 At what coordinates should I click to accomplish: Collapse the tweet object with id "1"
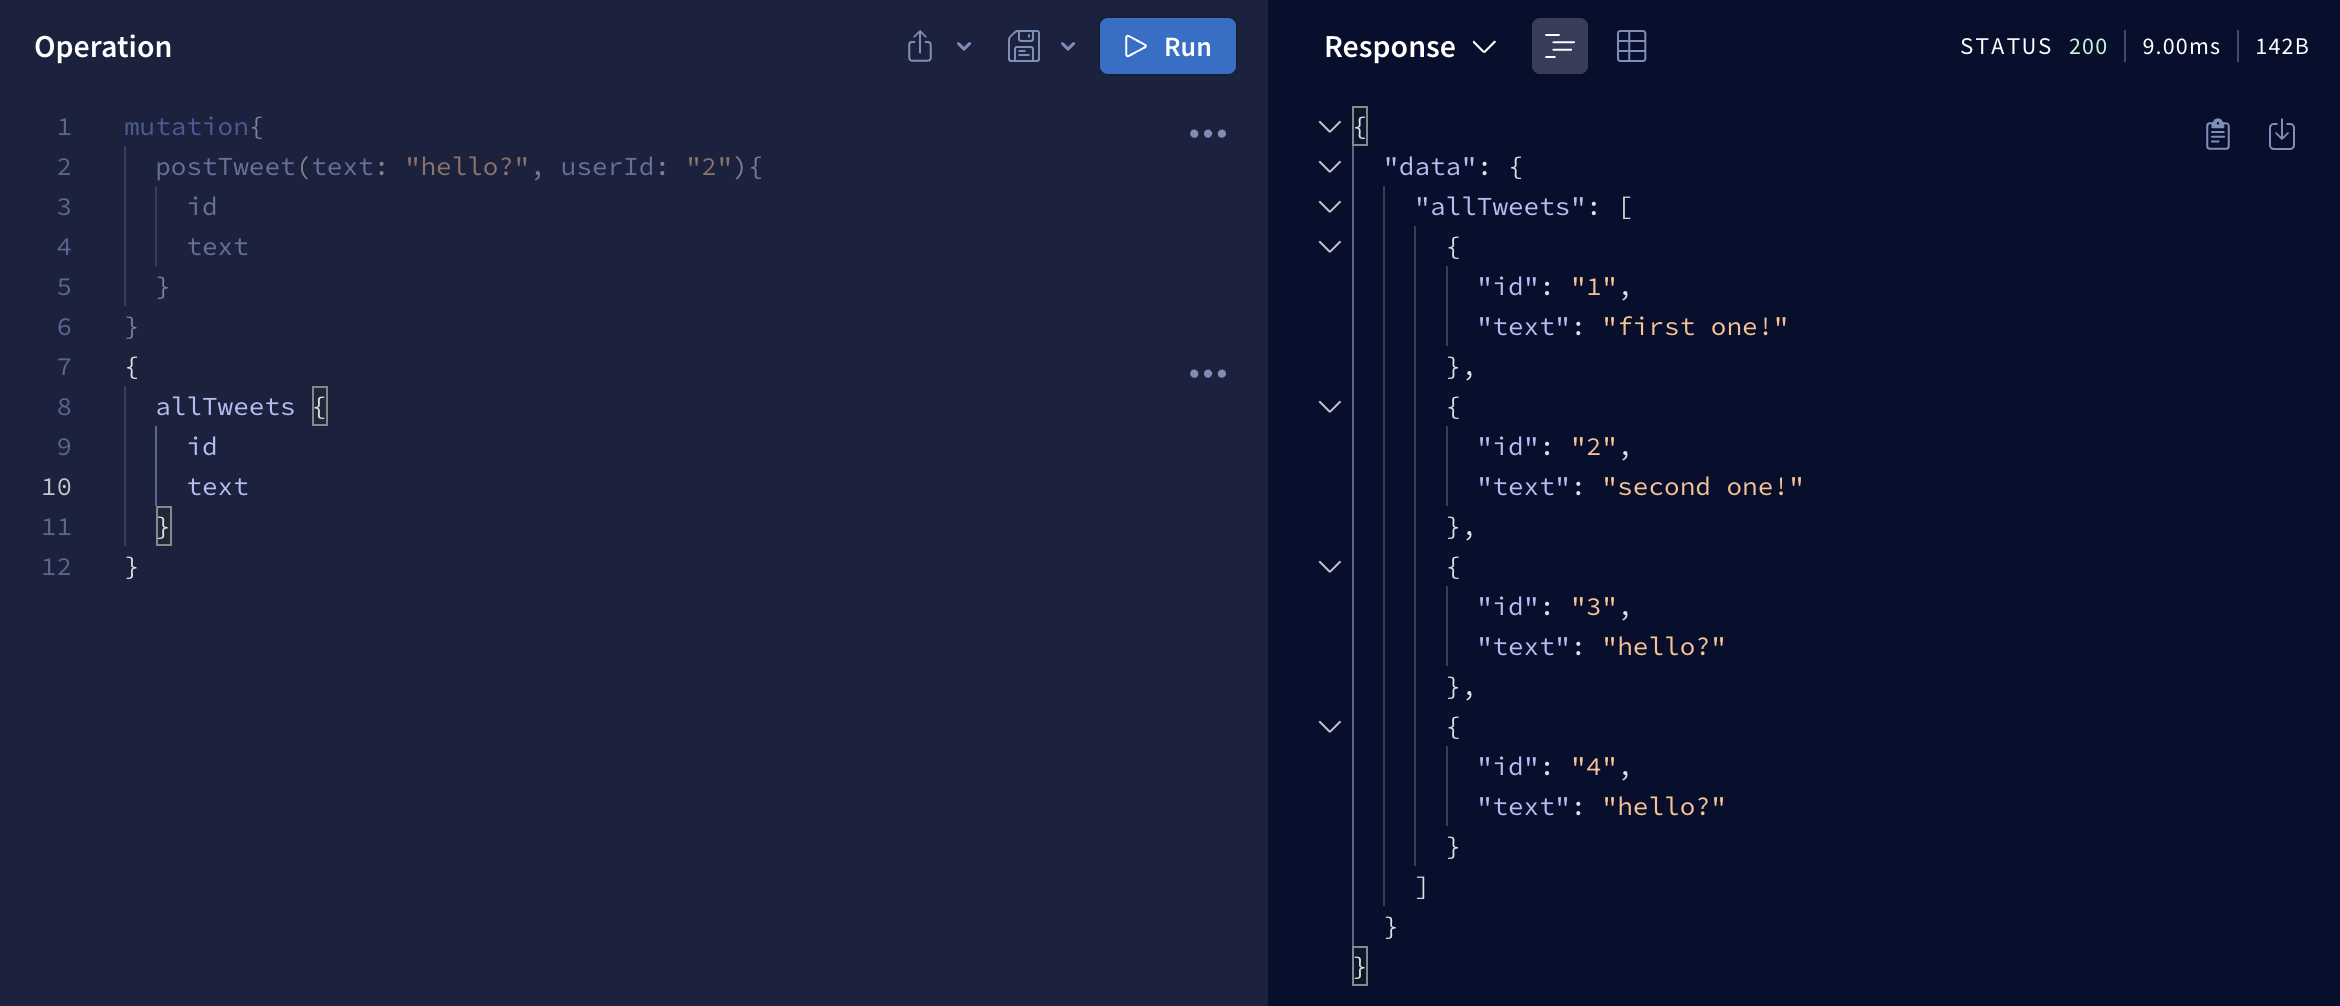tap(1330, 247)
